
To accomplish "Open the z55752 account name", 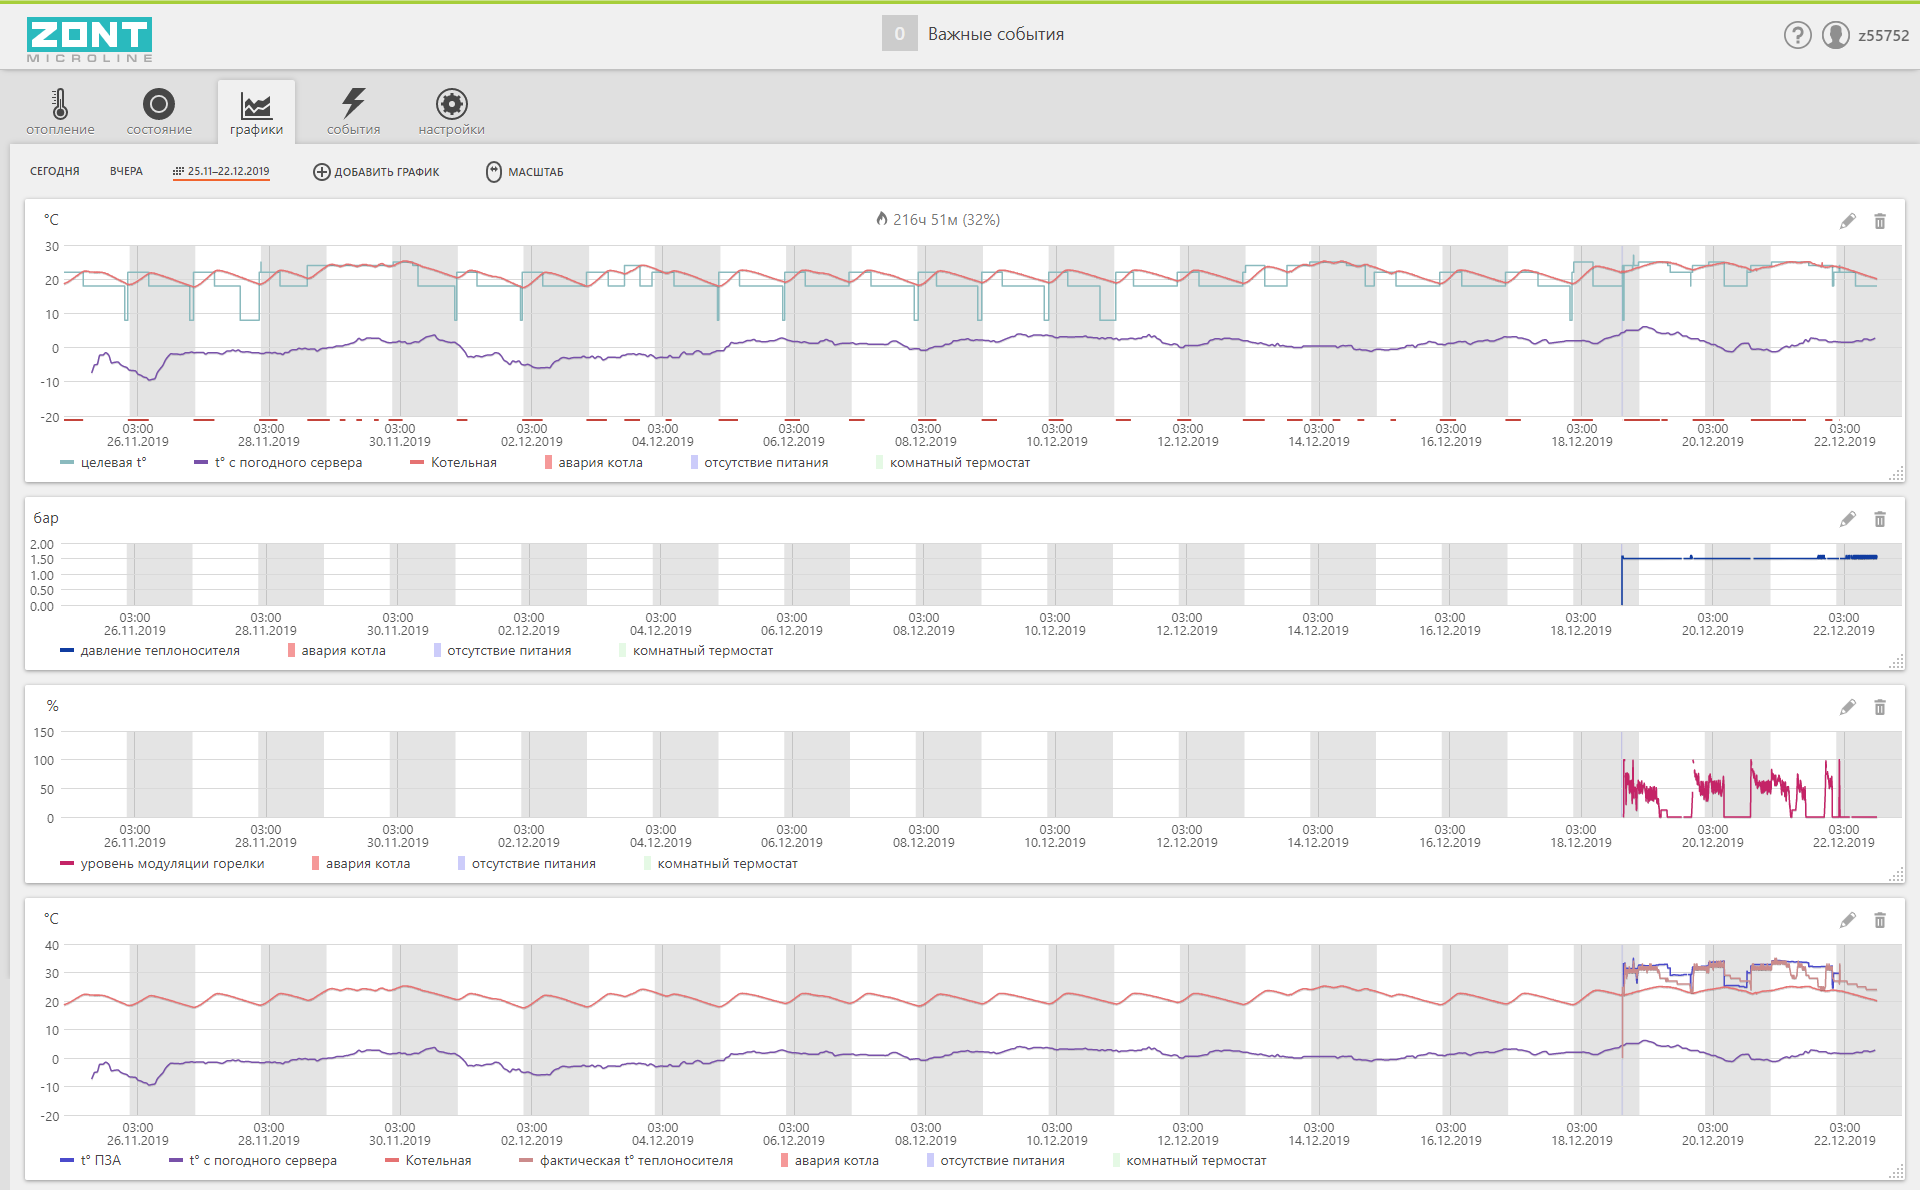I will (x=1883, y=35).
